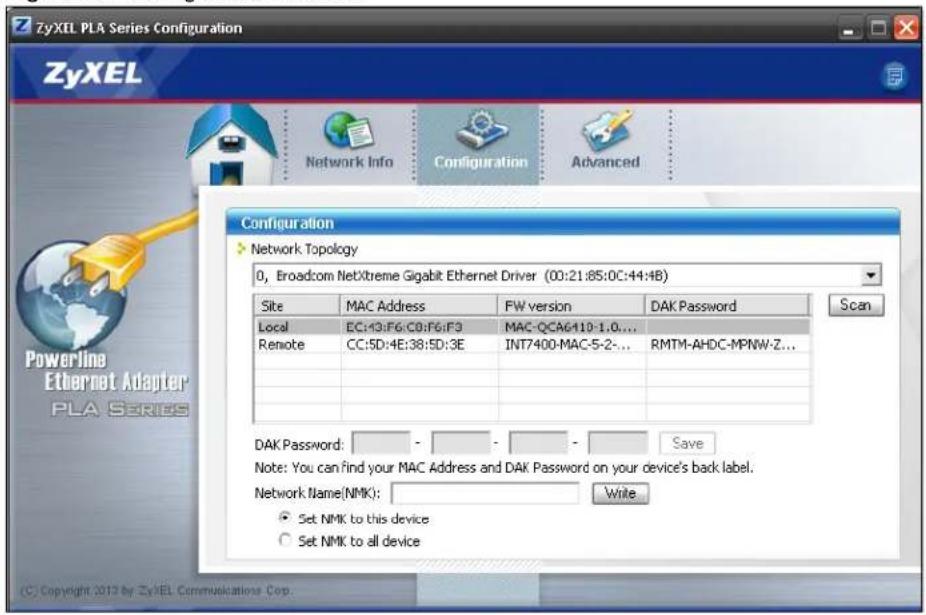The image size is (926, 615).
Task: Open the Network Info globe icon
Action: [x=349, y=130]
